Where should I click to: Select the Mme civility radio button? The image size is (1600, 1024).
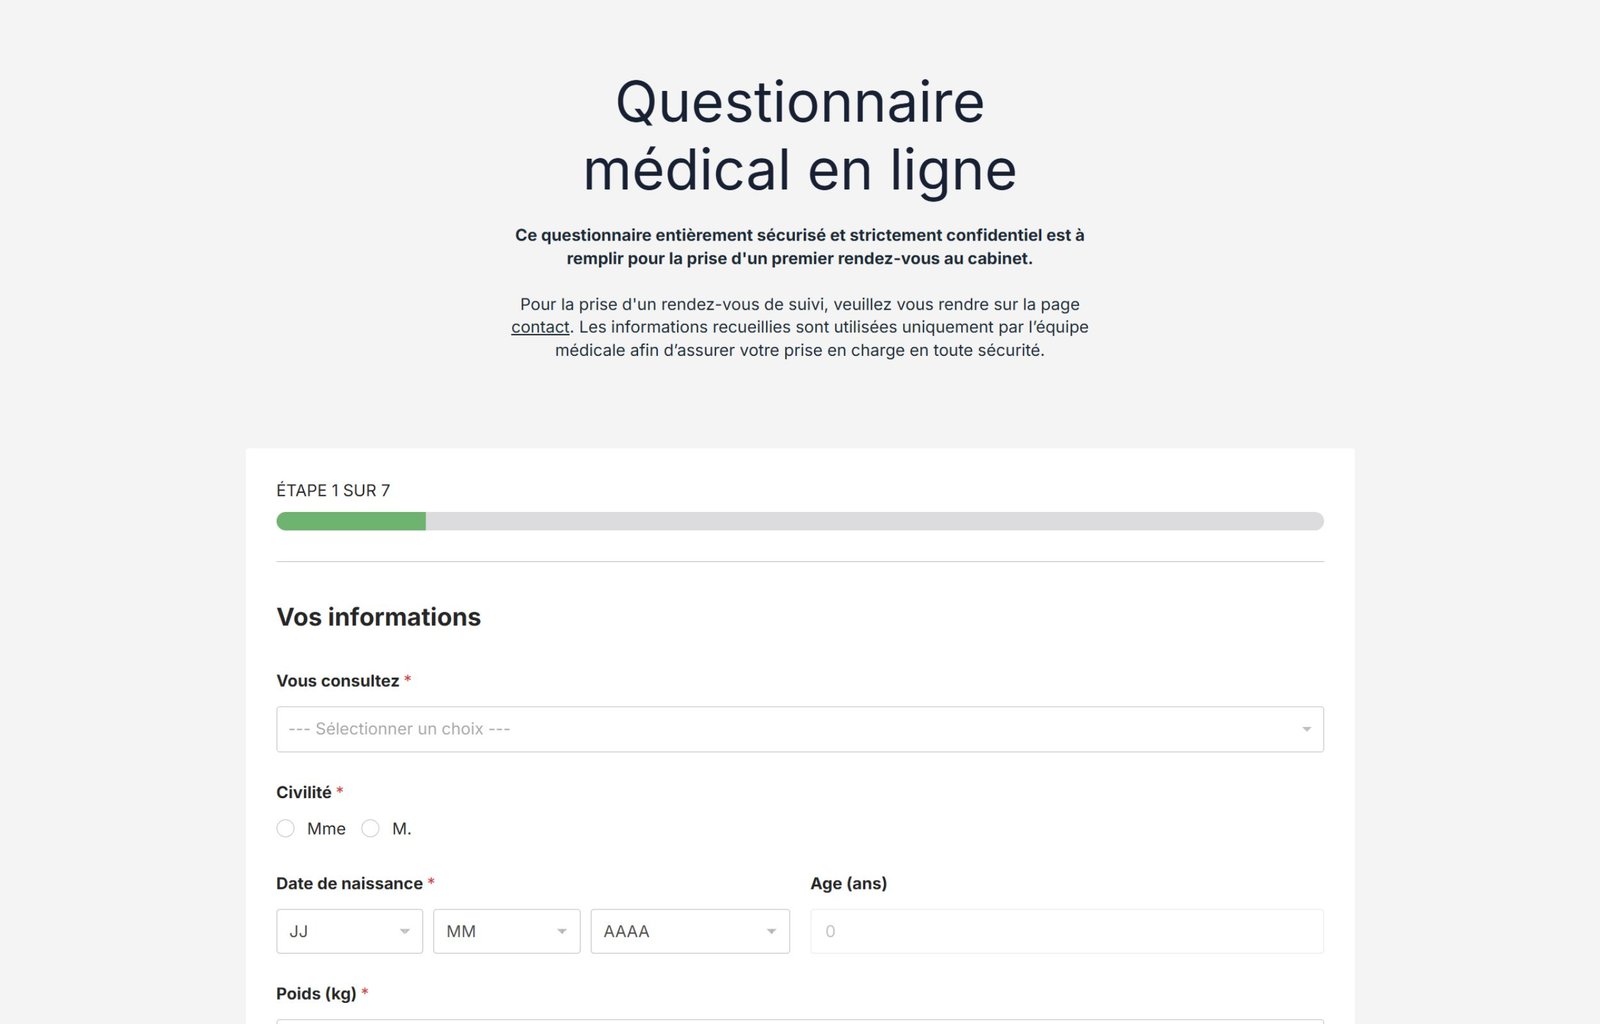[x=286, y=828]
